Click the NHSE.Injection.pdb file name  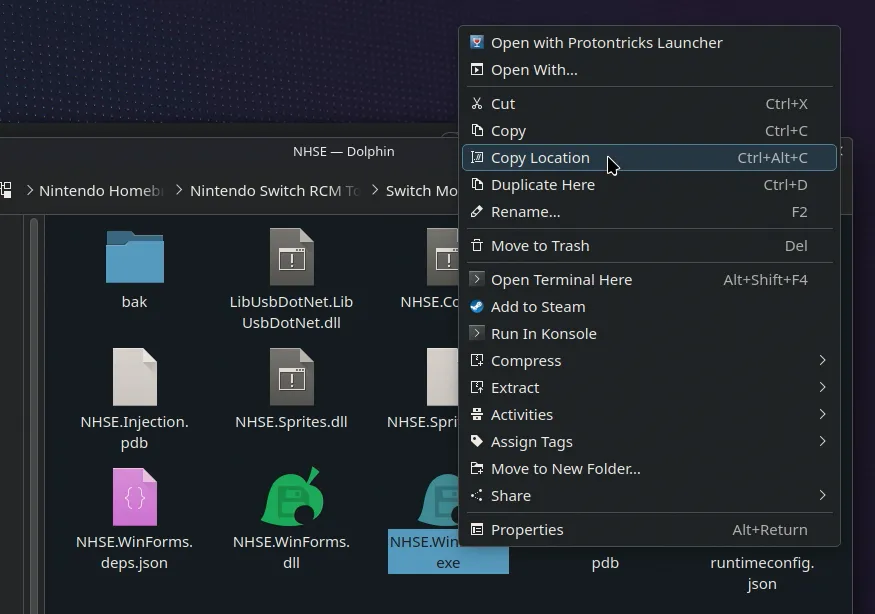coord(134,432)
